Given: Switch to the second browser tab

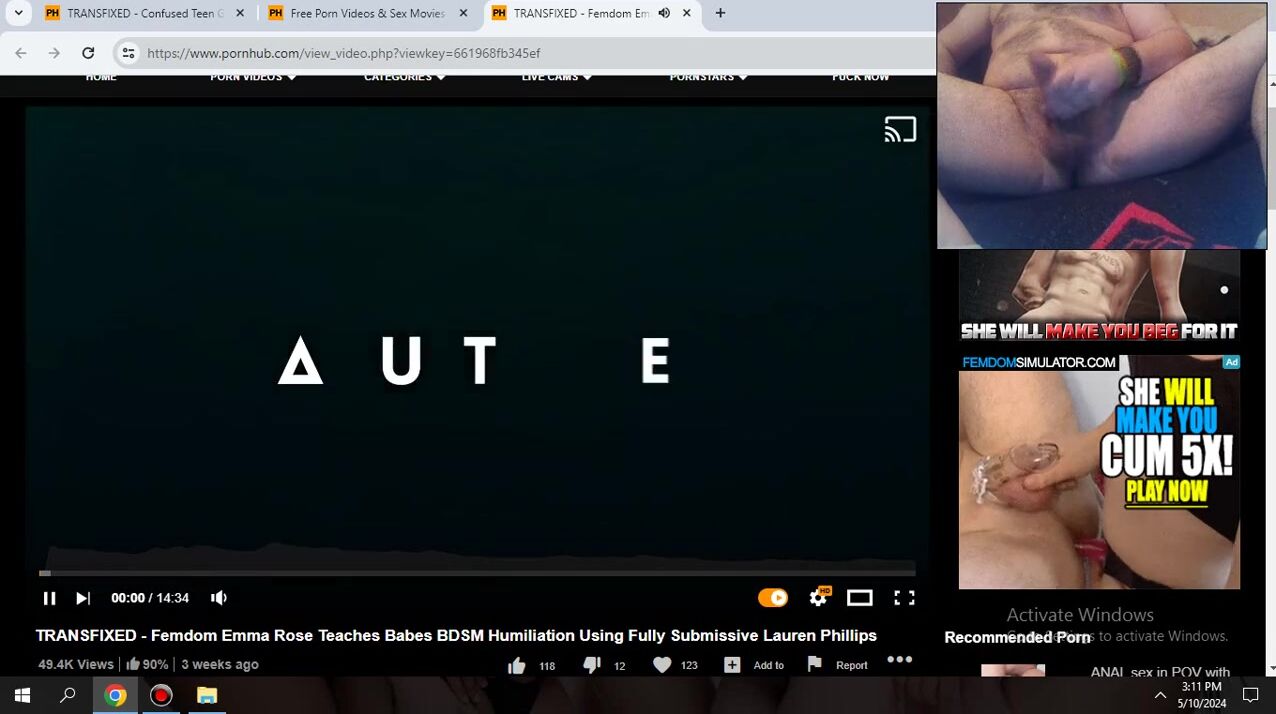Looking at the screenshot, I should tap(365, 13).
